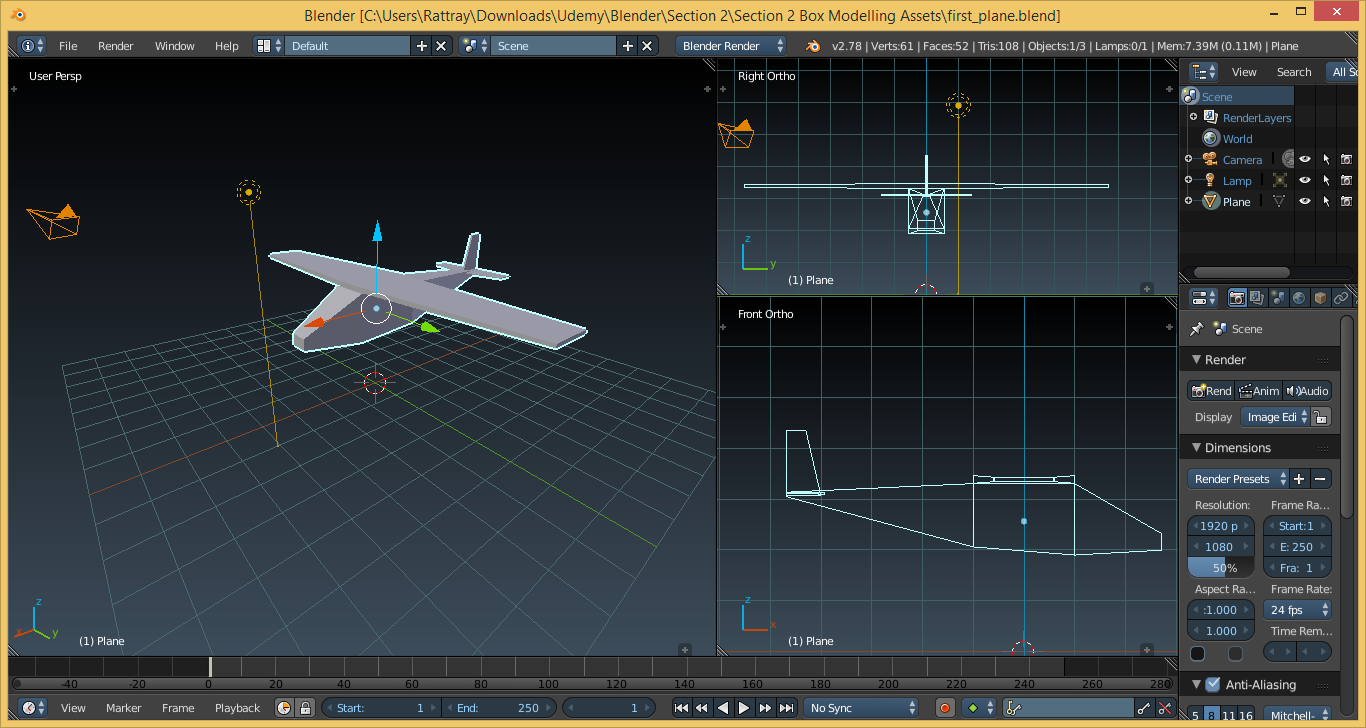Toggle selectability of the Lamp object
The image size is (1366, 728).
click(x=1326, y=180)
